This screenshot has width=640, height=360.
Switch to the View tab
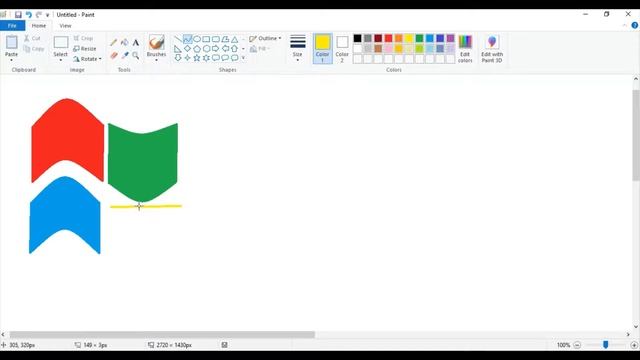coord(65,26)
